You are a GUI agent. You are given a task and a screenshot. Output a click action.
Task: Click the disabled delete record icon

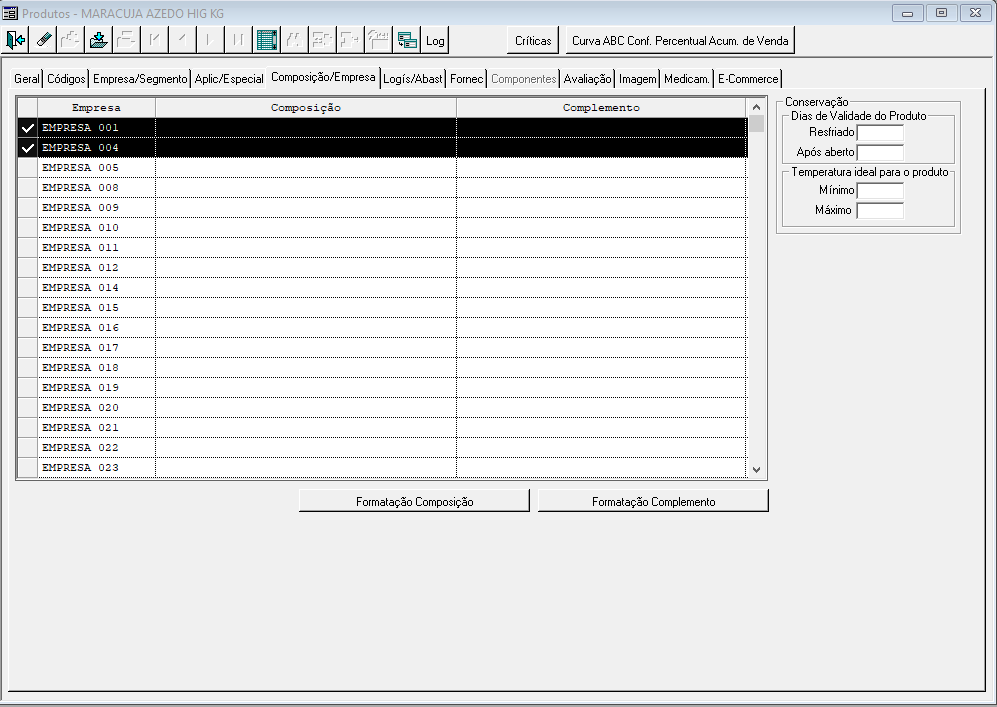[127, 40]
